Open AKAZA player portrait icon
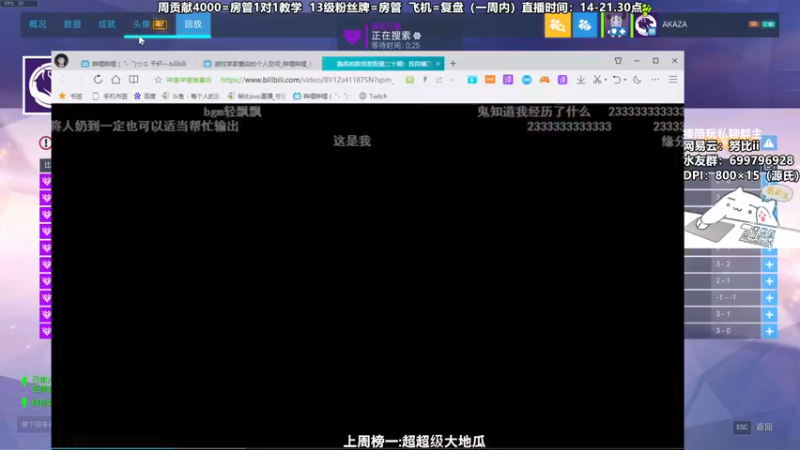 pos(645,24)
